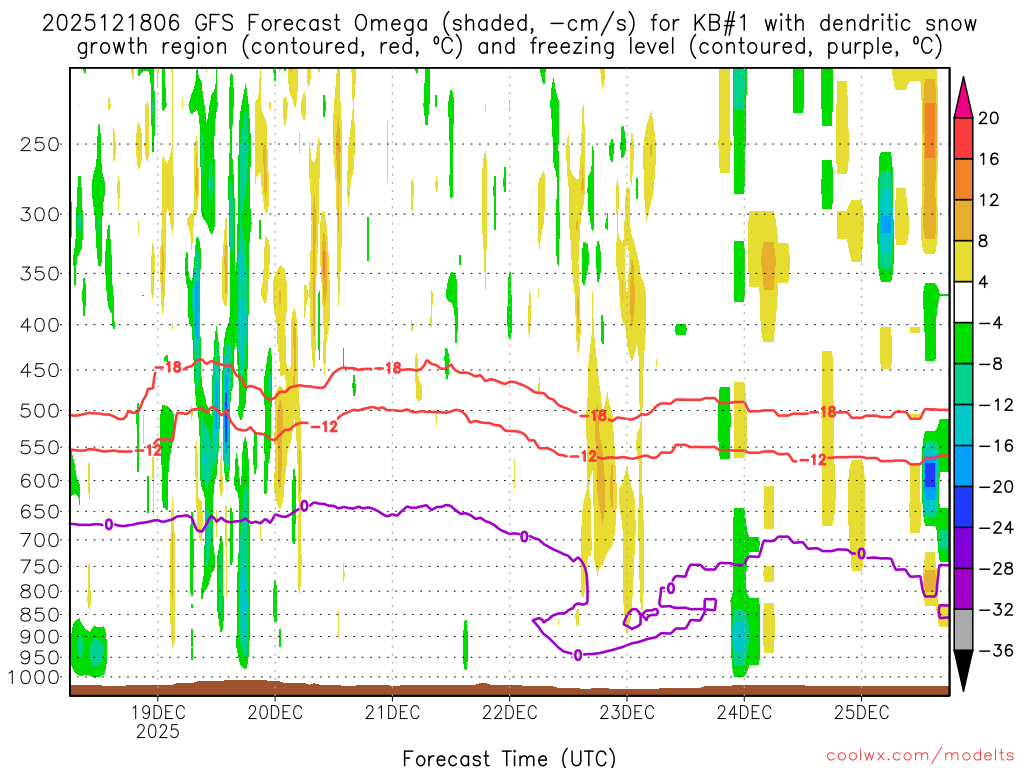Click the 300 pressure level label
Image resolution: width=1024 pixels, height=768 pixels.
40,214
